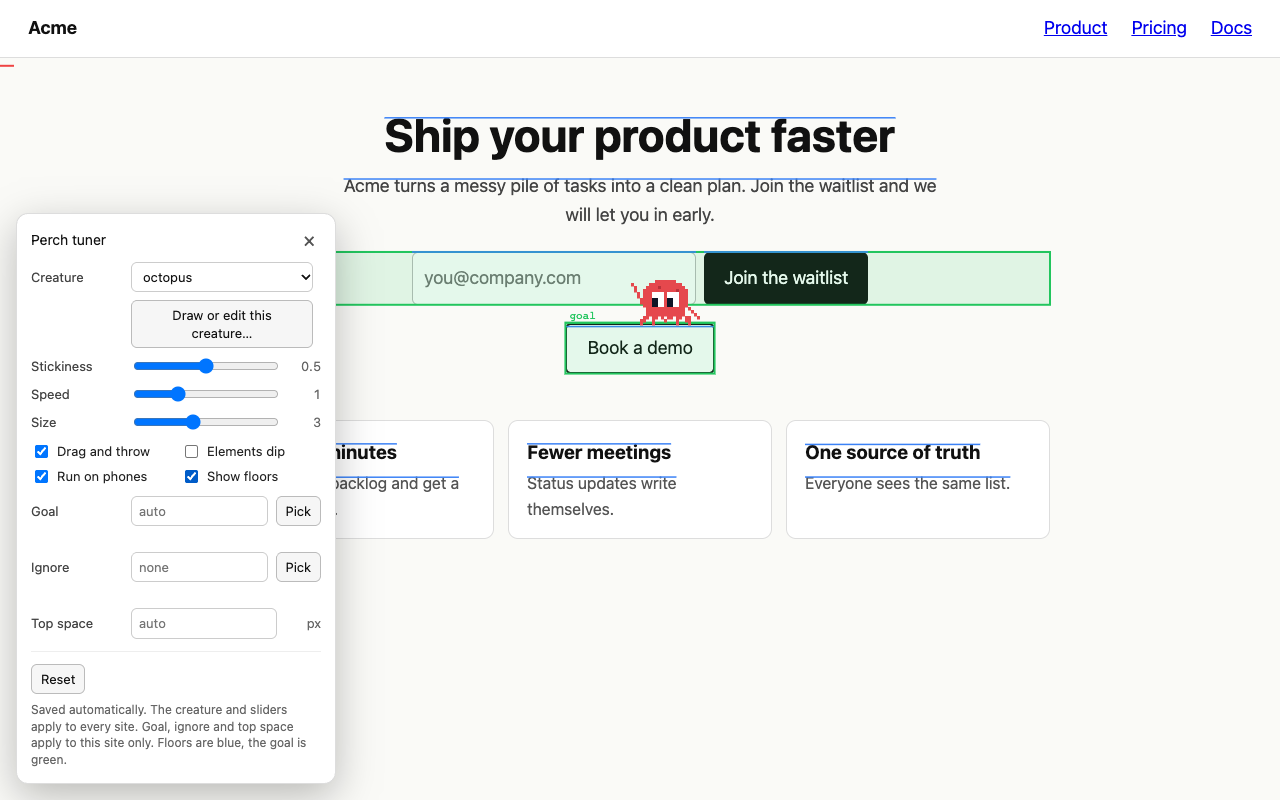Click the you@company.com email field
Viewport: 1280px width, 800px height.
[x=554, y=278]
